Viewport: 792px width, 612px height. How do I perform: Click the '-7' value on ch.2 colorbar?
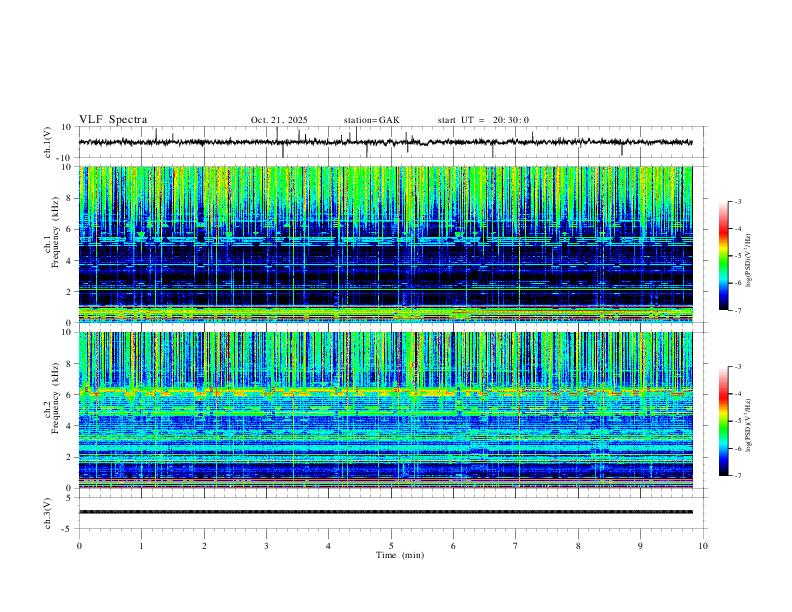tap(738, 475)
